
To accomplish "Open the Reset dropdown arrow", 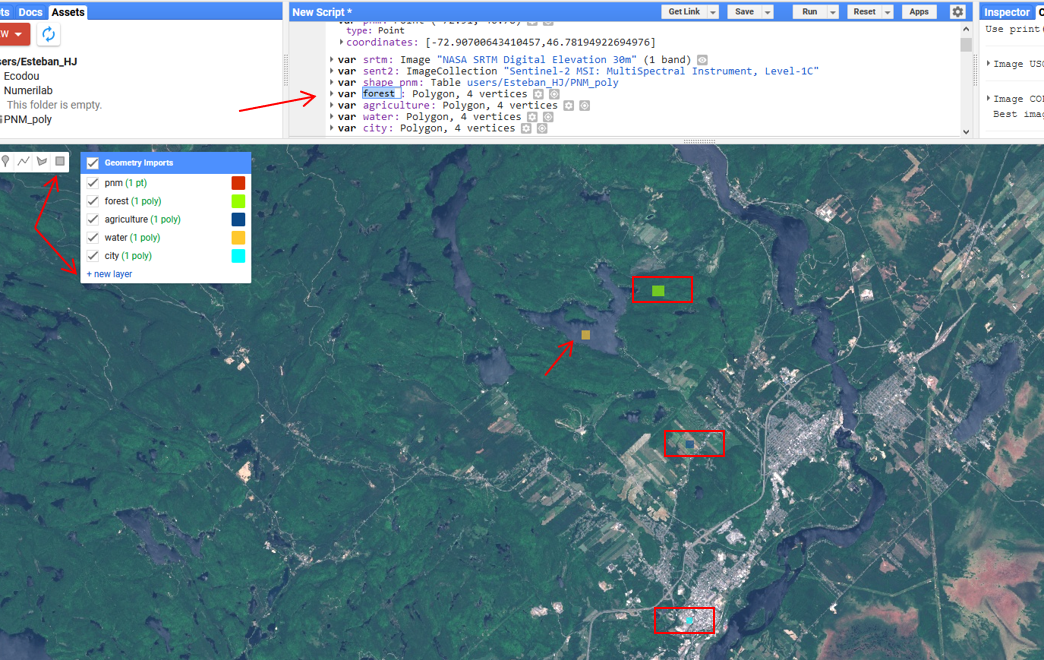I will coord(888,12).
